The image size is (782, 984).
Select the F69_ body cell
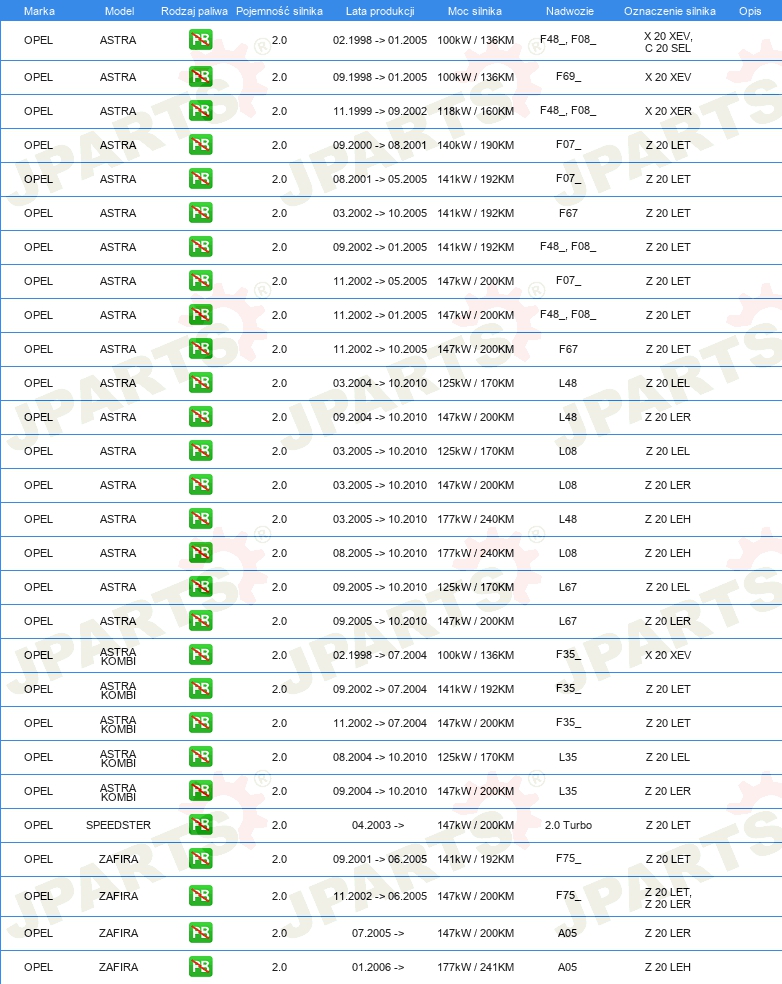569,77
